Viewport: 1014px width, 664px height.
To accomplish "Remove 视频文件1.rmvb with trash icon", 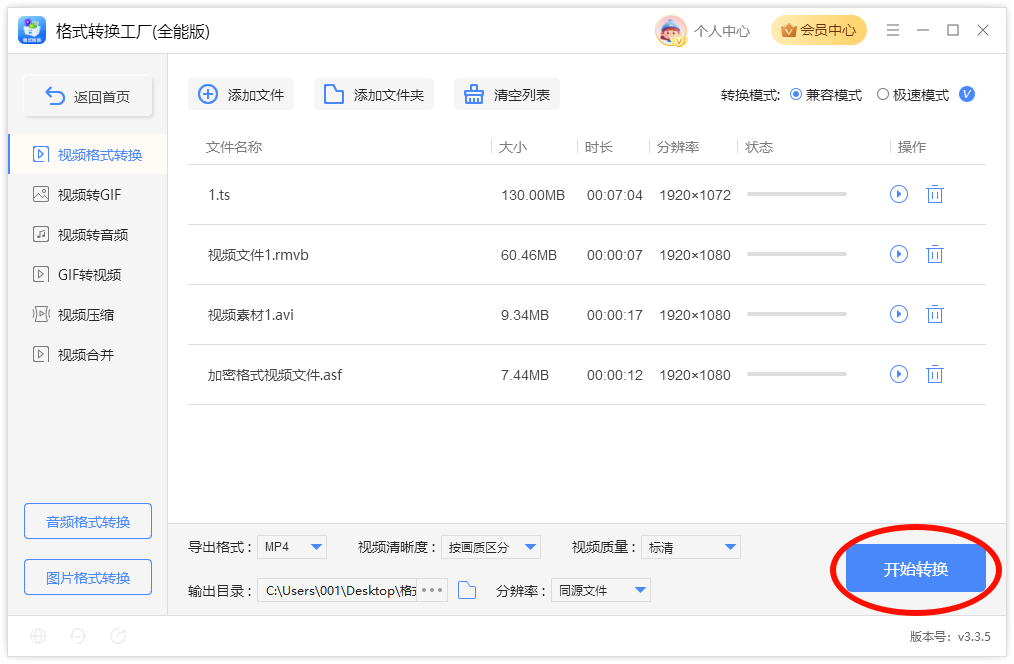I will tap(934, 254).
